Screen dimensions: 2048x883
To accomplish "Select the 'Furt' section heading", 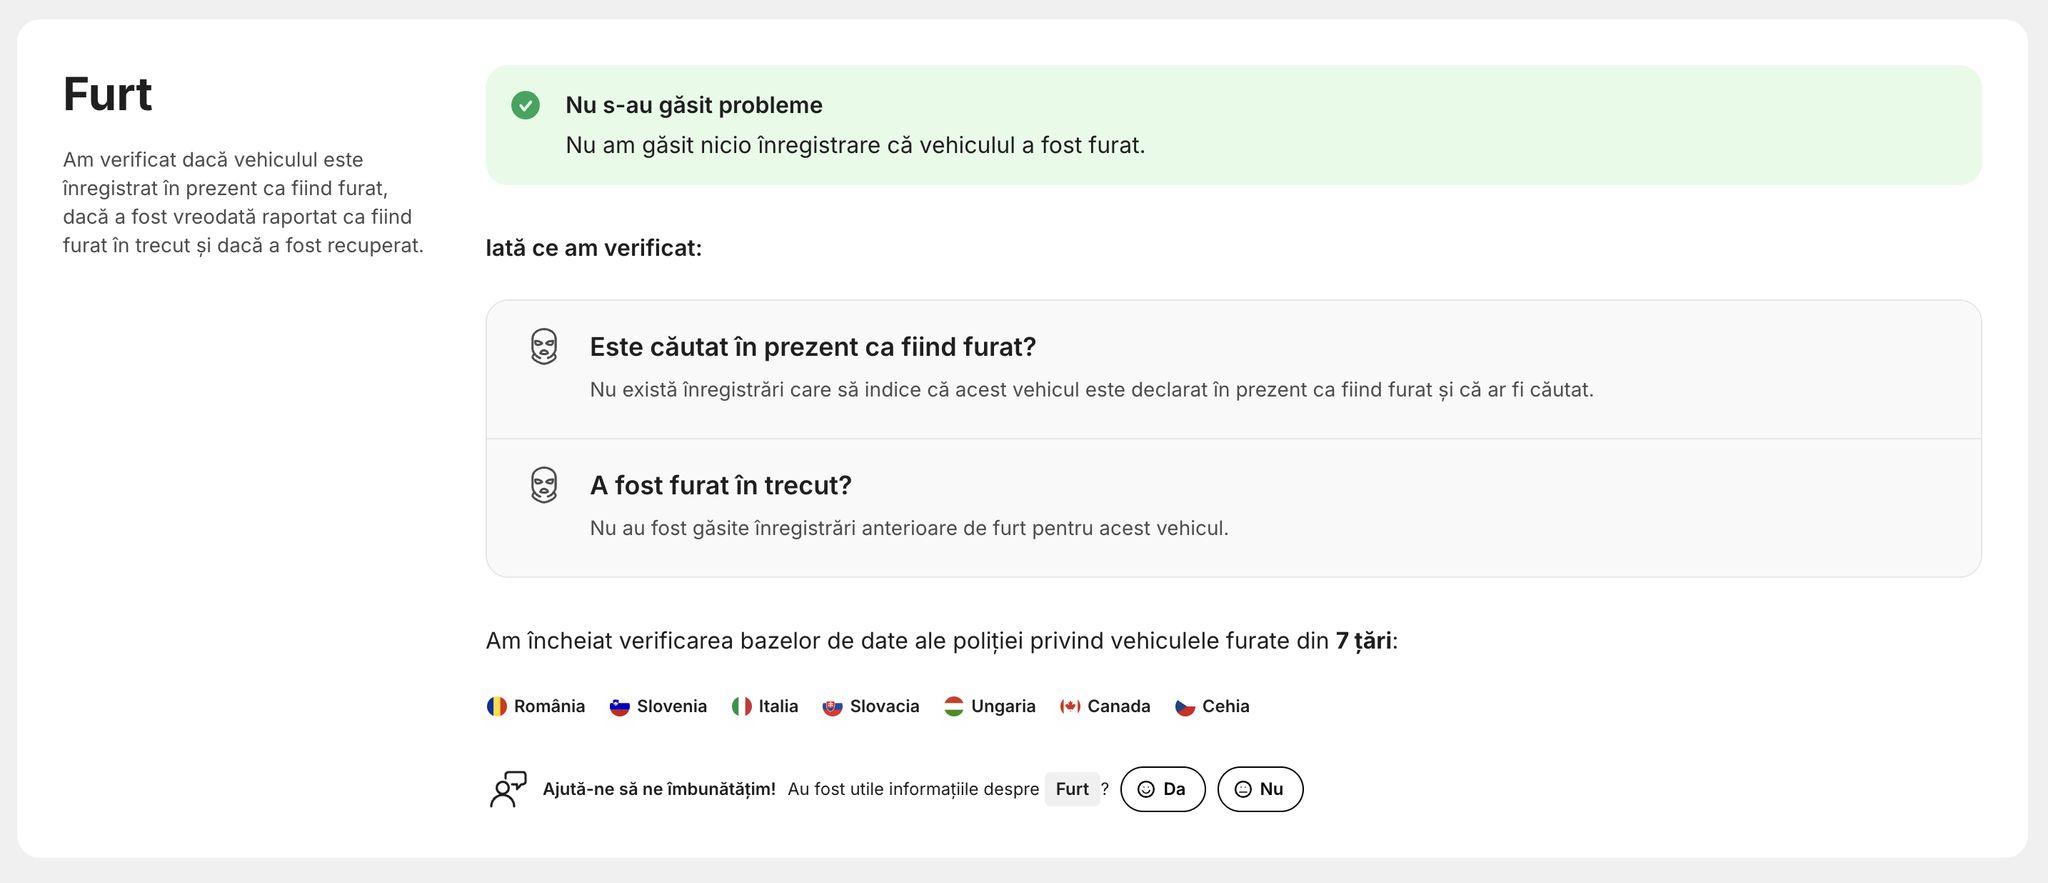I will (108, 95).
